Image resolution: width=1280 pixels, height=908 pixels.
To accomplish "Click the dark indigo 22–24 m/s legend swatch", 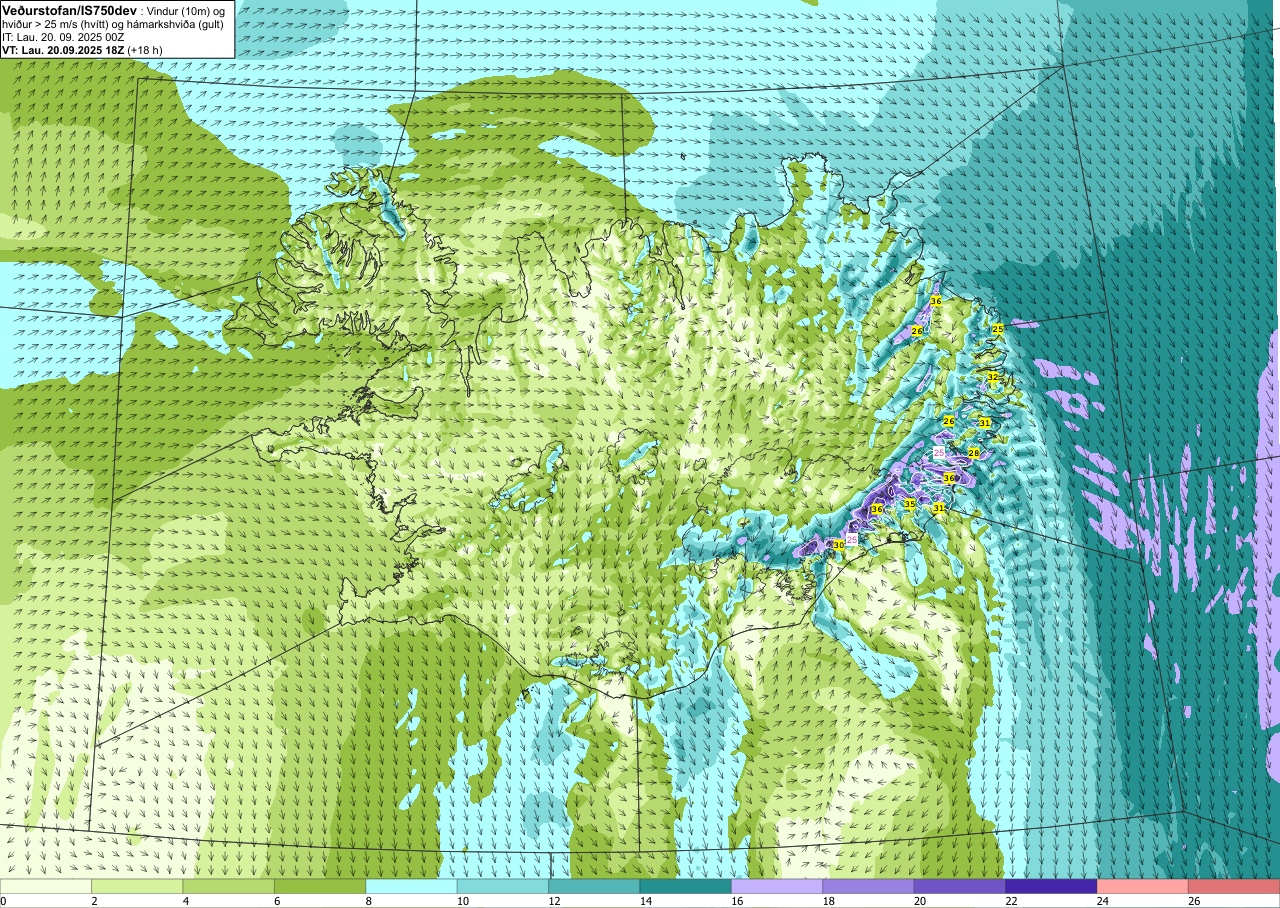I will 1051,886.
